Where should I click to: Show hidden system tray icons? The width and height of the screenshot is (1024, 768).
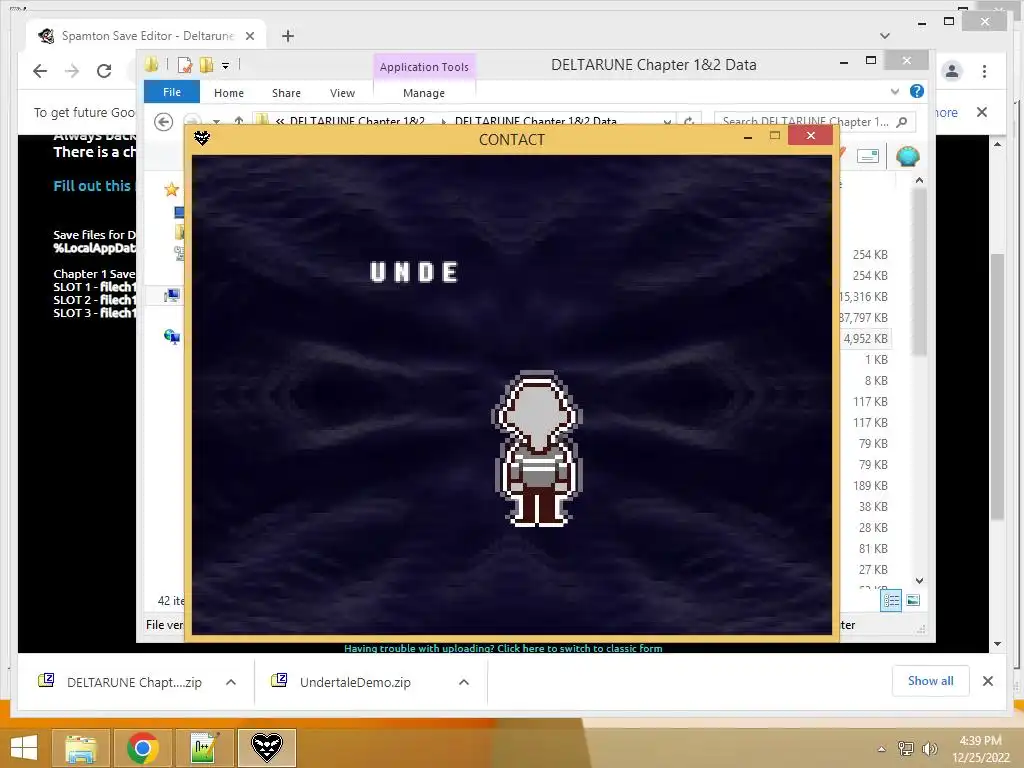pyautogui.click(x=882, y=749)
